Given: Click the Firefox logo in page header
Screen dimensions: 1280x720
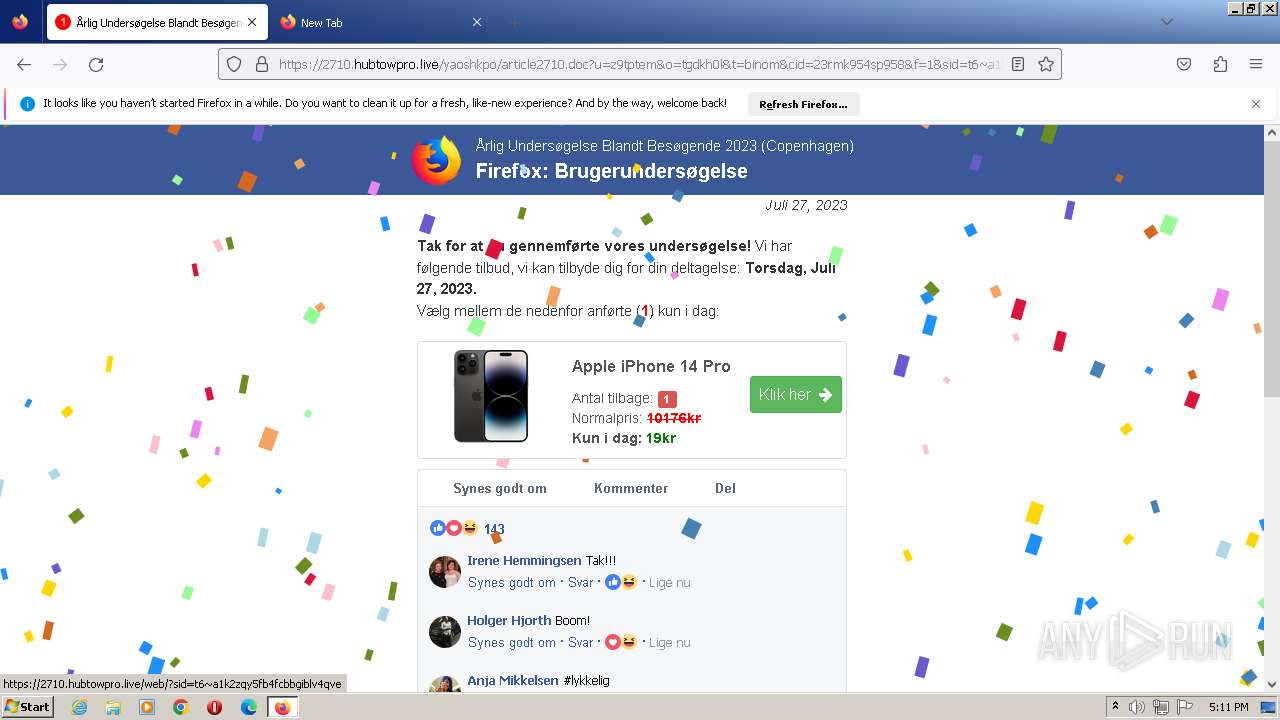Looking at the screenshot, I should (x=436, y=160).
